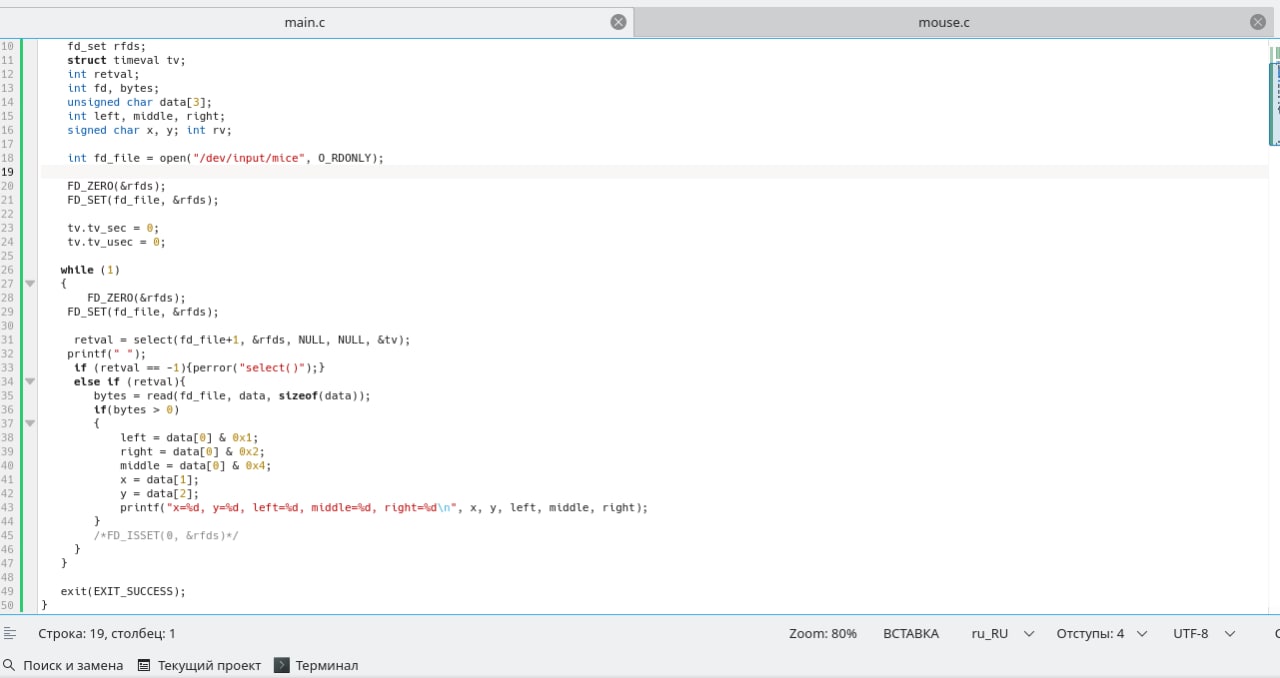The width and height of the screenshot is (1280, 678).
Task: Click the Строка: 19, столбец: 1 position indicator
Action: (106, 633)
